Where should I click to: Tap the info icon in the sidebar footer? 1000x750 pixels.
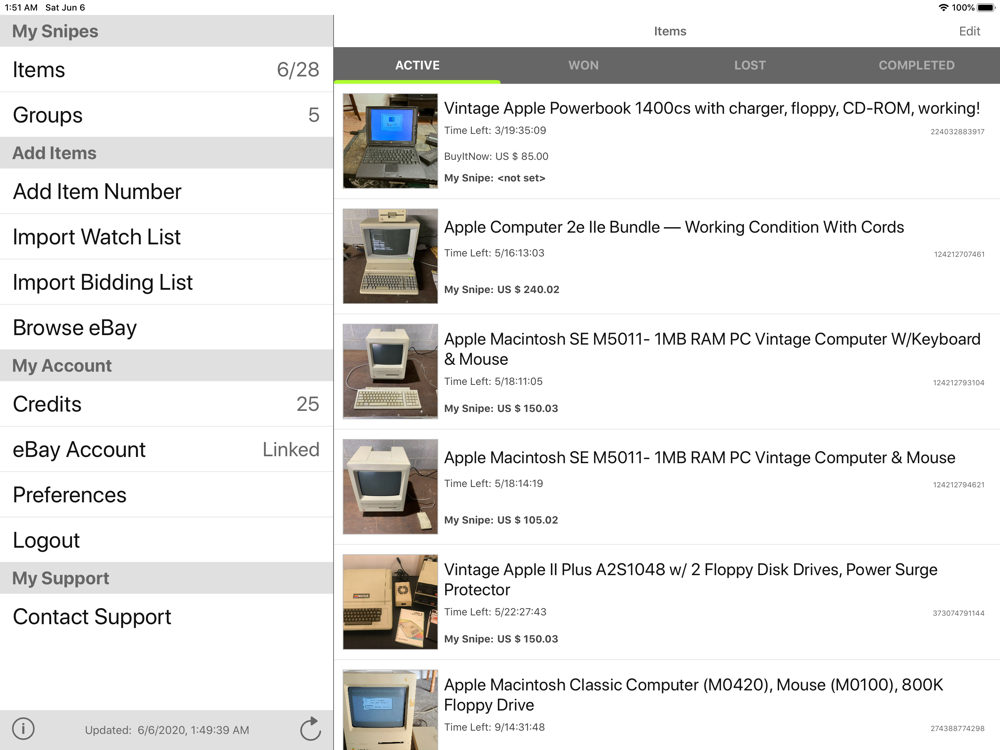[x=24, y=728]
